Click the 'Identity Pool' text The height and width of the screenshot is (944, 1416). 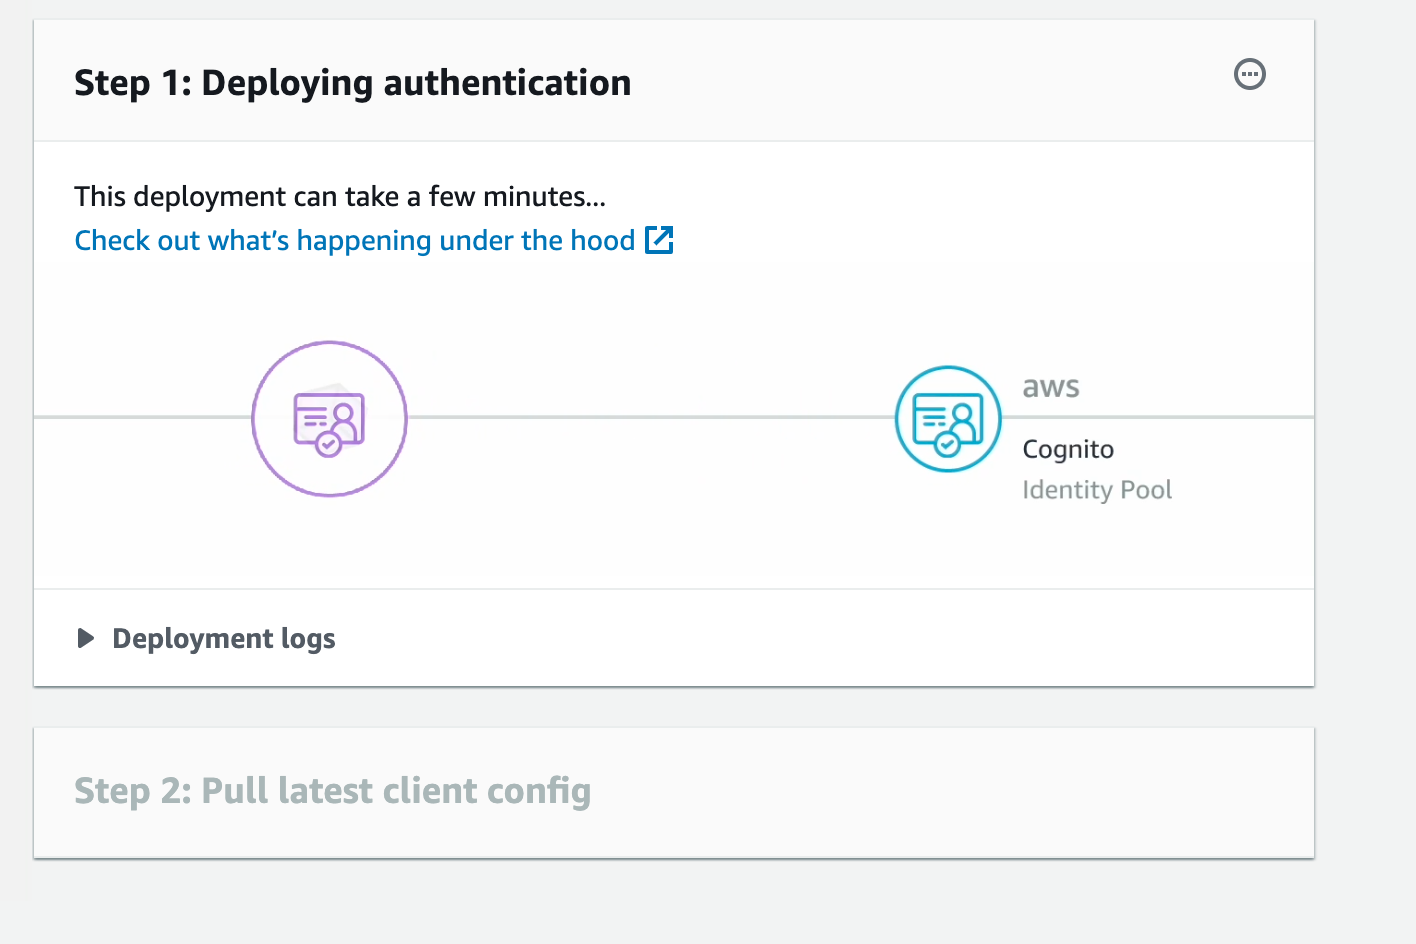click(x=1097, y=490)
